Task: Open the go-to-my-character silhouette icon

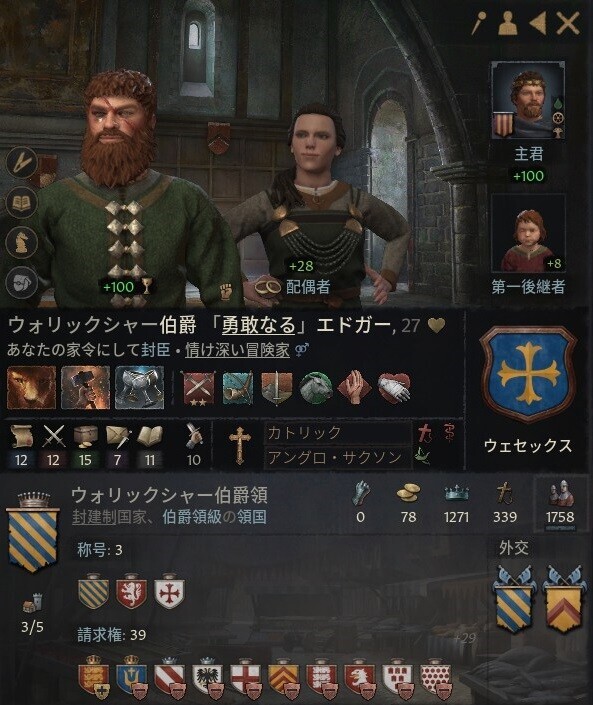Action: coord(508,23)
